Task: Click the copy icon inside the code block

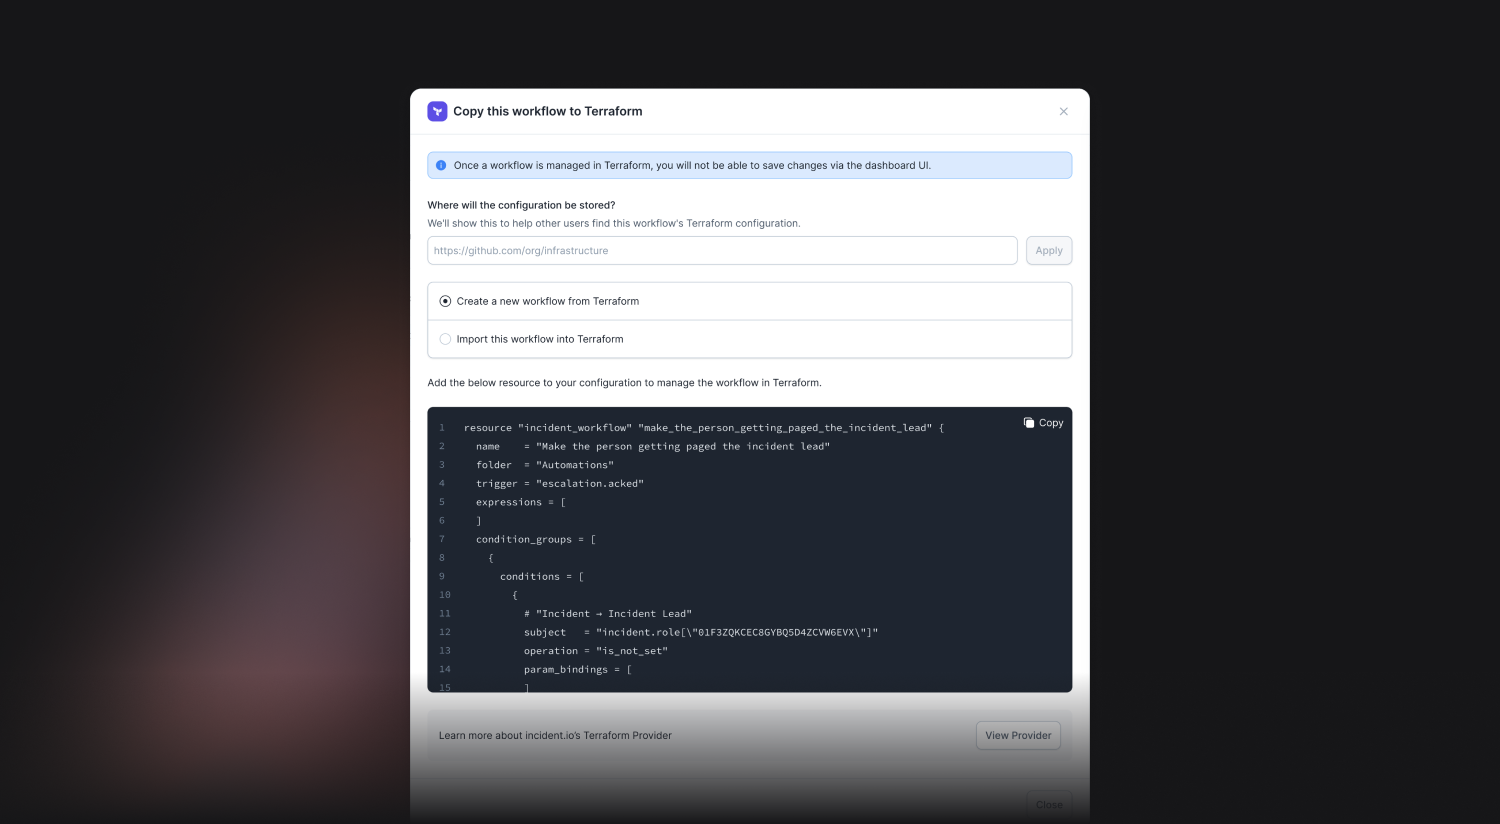Action: click(x=1029, y=422)
